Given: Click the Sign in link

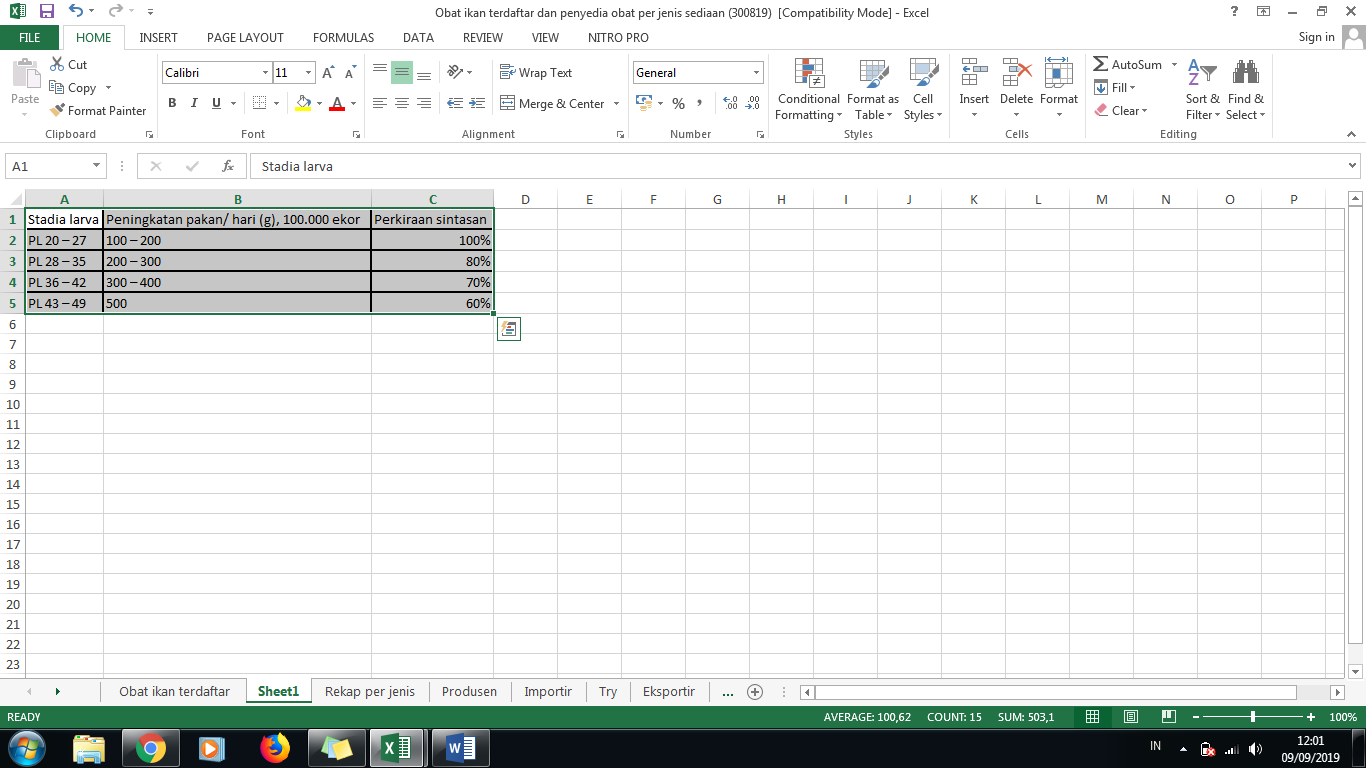Looking at the screenshot, I should tap(1316, 37).
